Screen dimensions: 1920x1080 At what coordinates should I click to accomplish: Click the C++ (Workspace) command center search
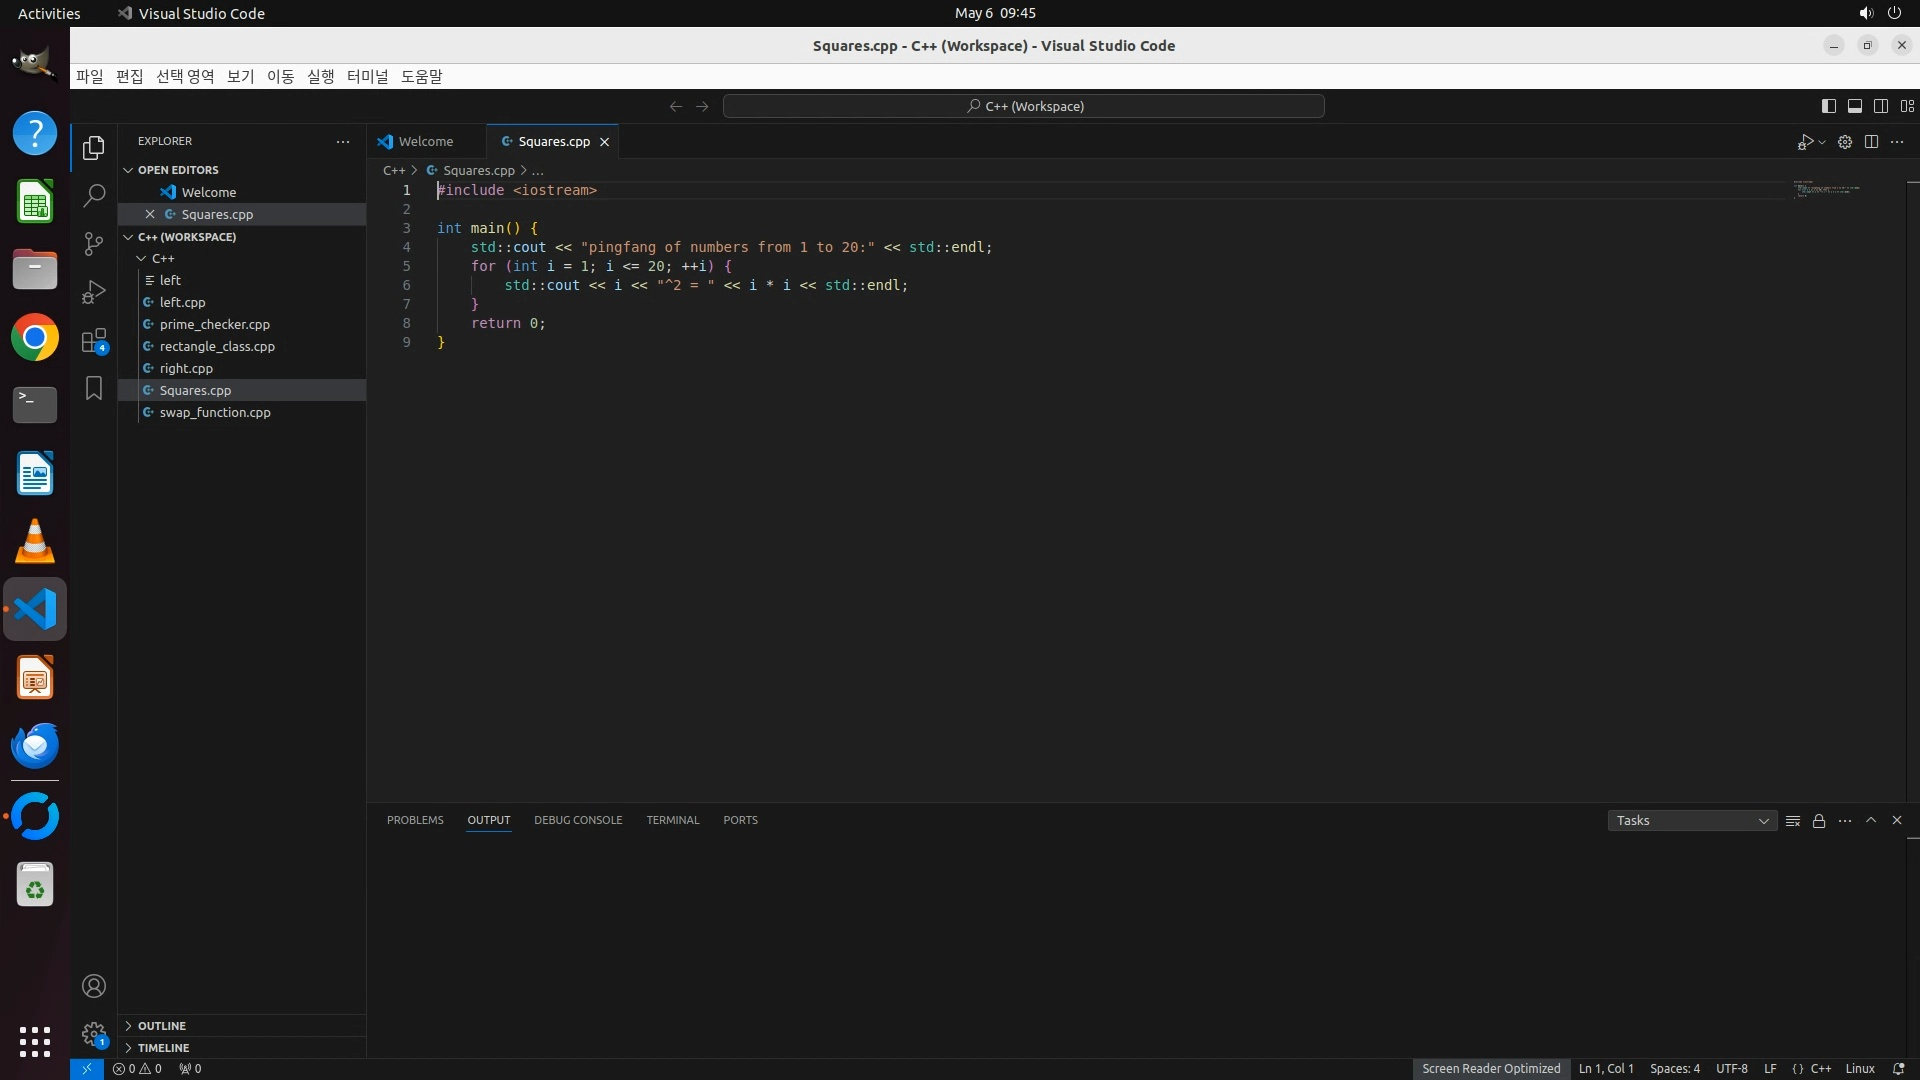(x=1024, y=106)
